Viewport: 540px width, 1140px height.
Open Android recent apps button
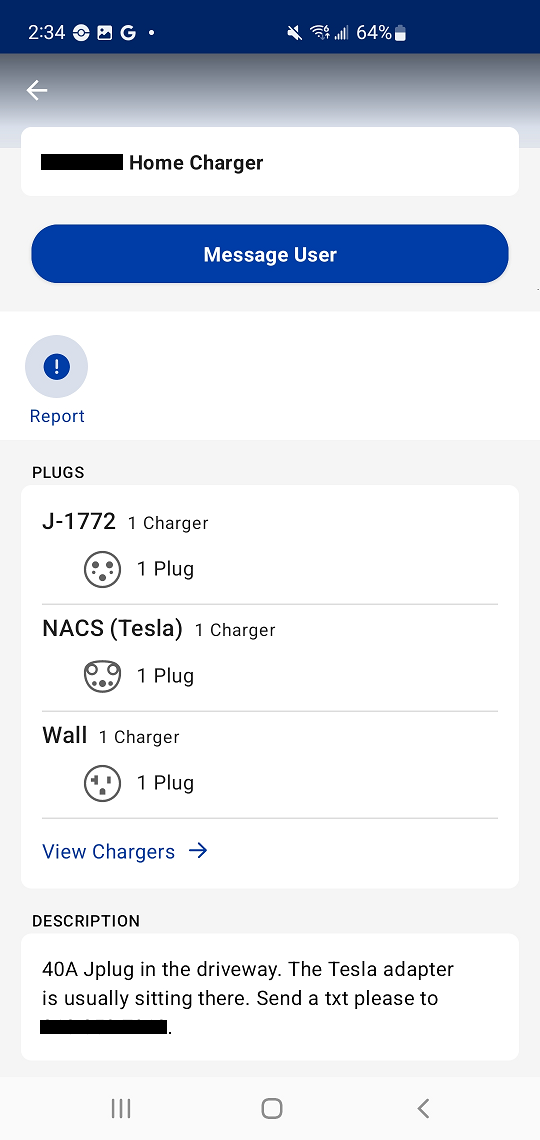(121, 1108)
